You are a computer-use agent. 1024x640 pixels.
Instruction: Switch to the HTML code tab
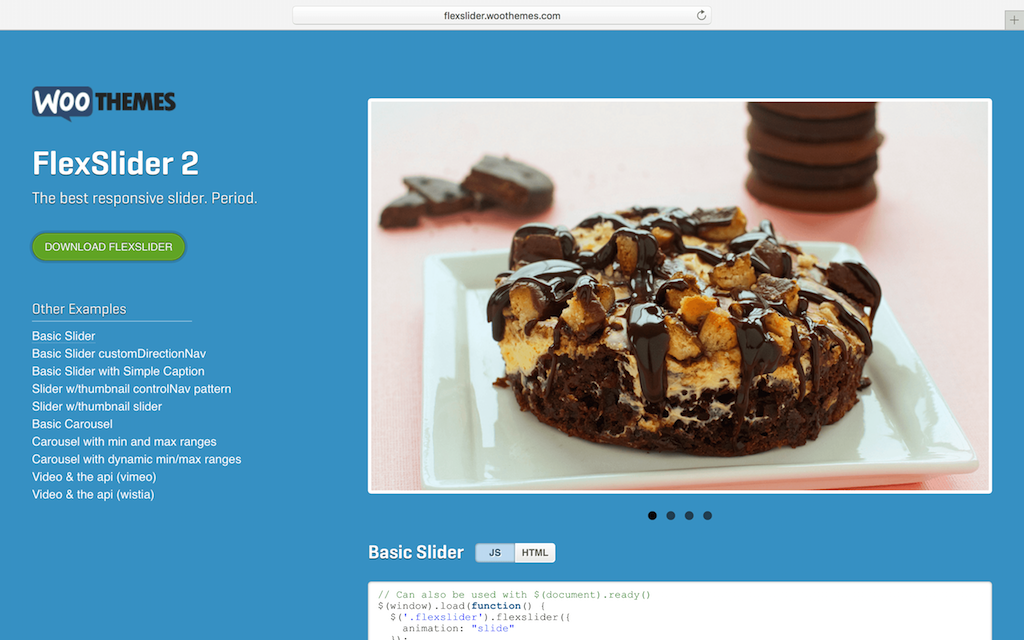pyautogui.click(x=535, y=552)
